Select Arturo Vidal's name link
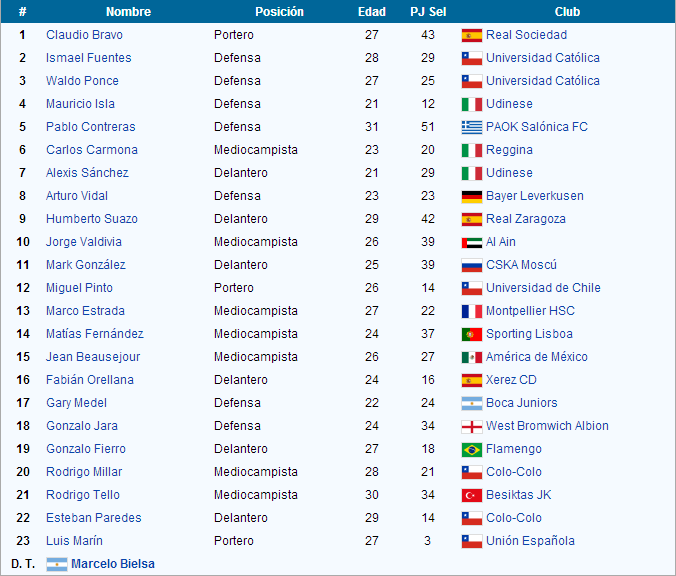Image resolution: width=676 pixels, height=576 pixels. tap(77, 196)
